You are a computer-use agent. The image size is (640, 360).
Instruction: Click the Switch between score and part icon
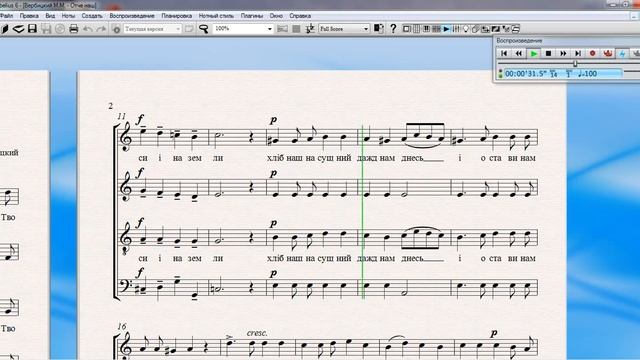(378, 29)
